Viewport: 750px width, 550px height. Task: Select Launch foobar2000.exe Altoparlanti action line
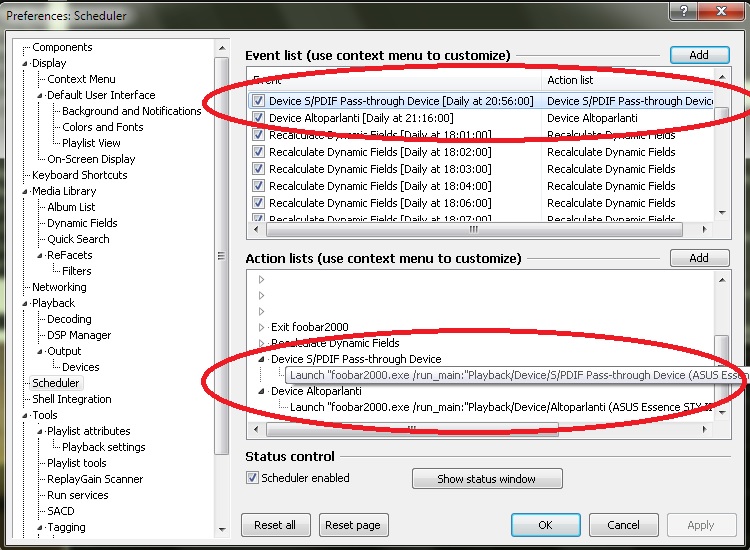(500, 407)
